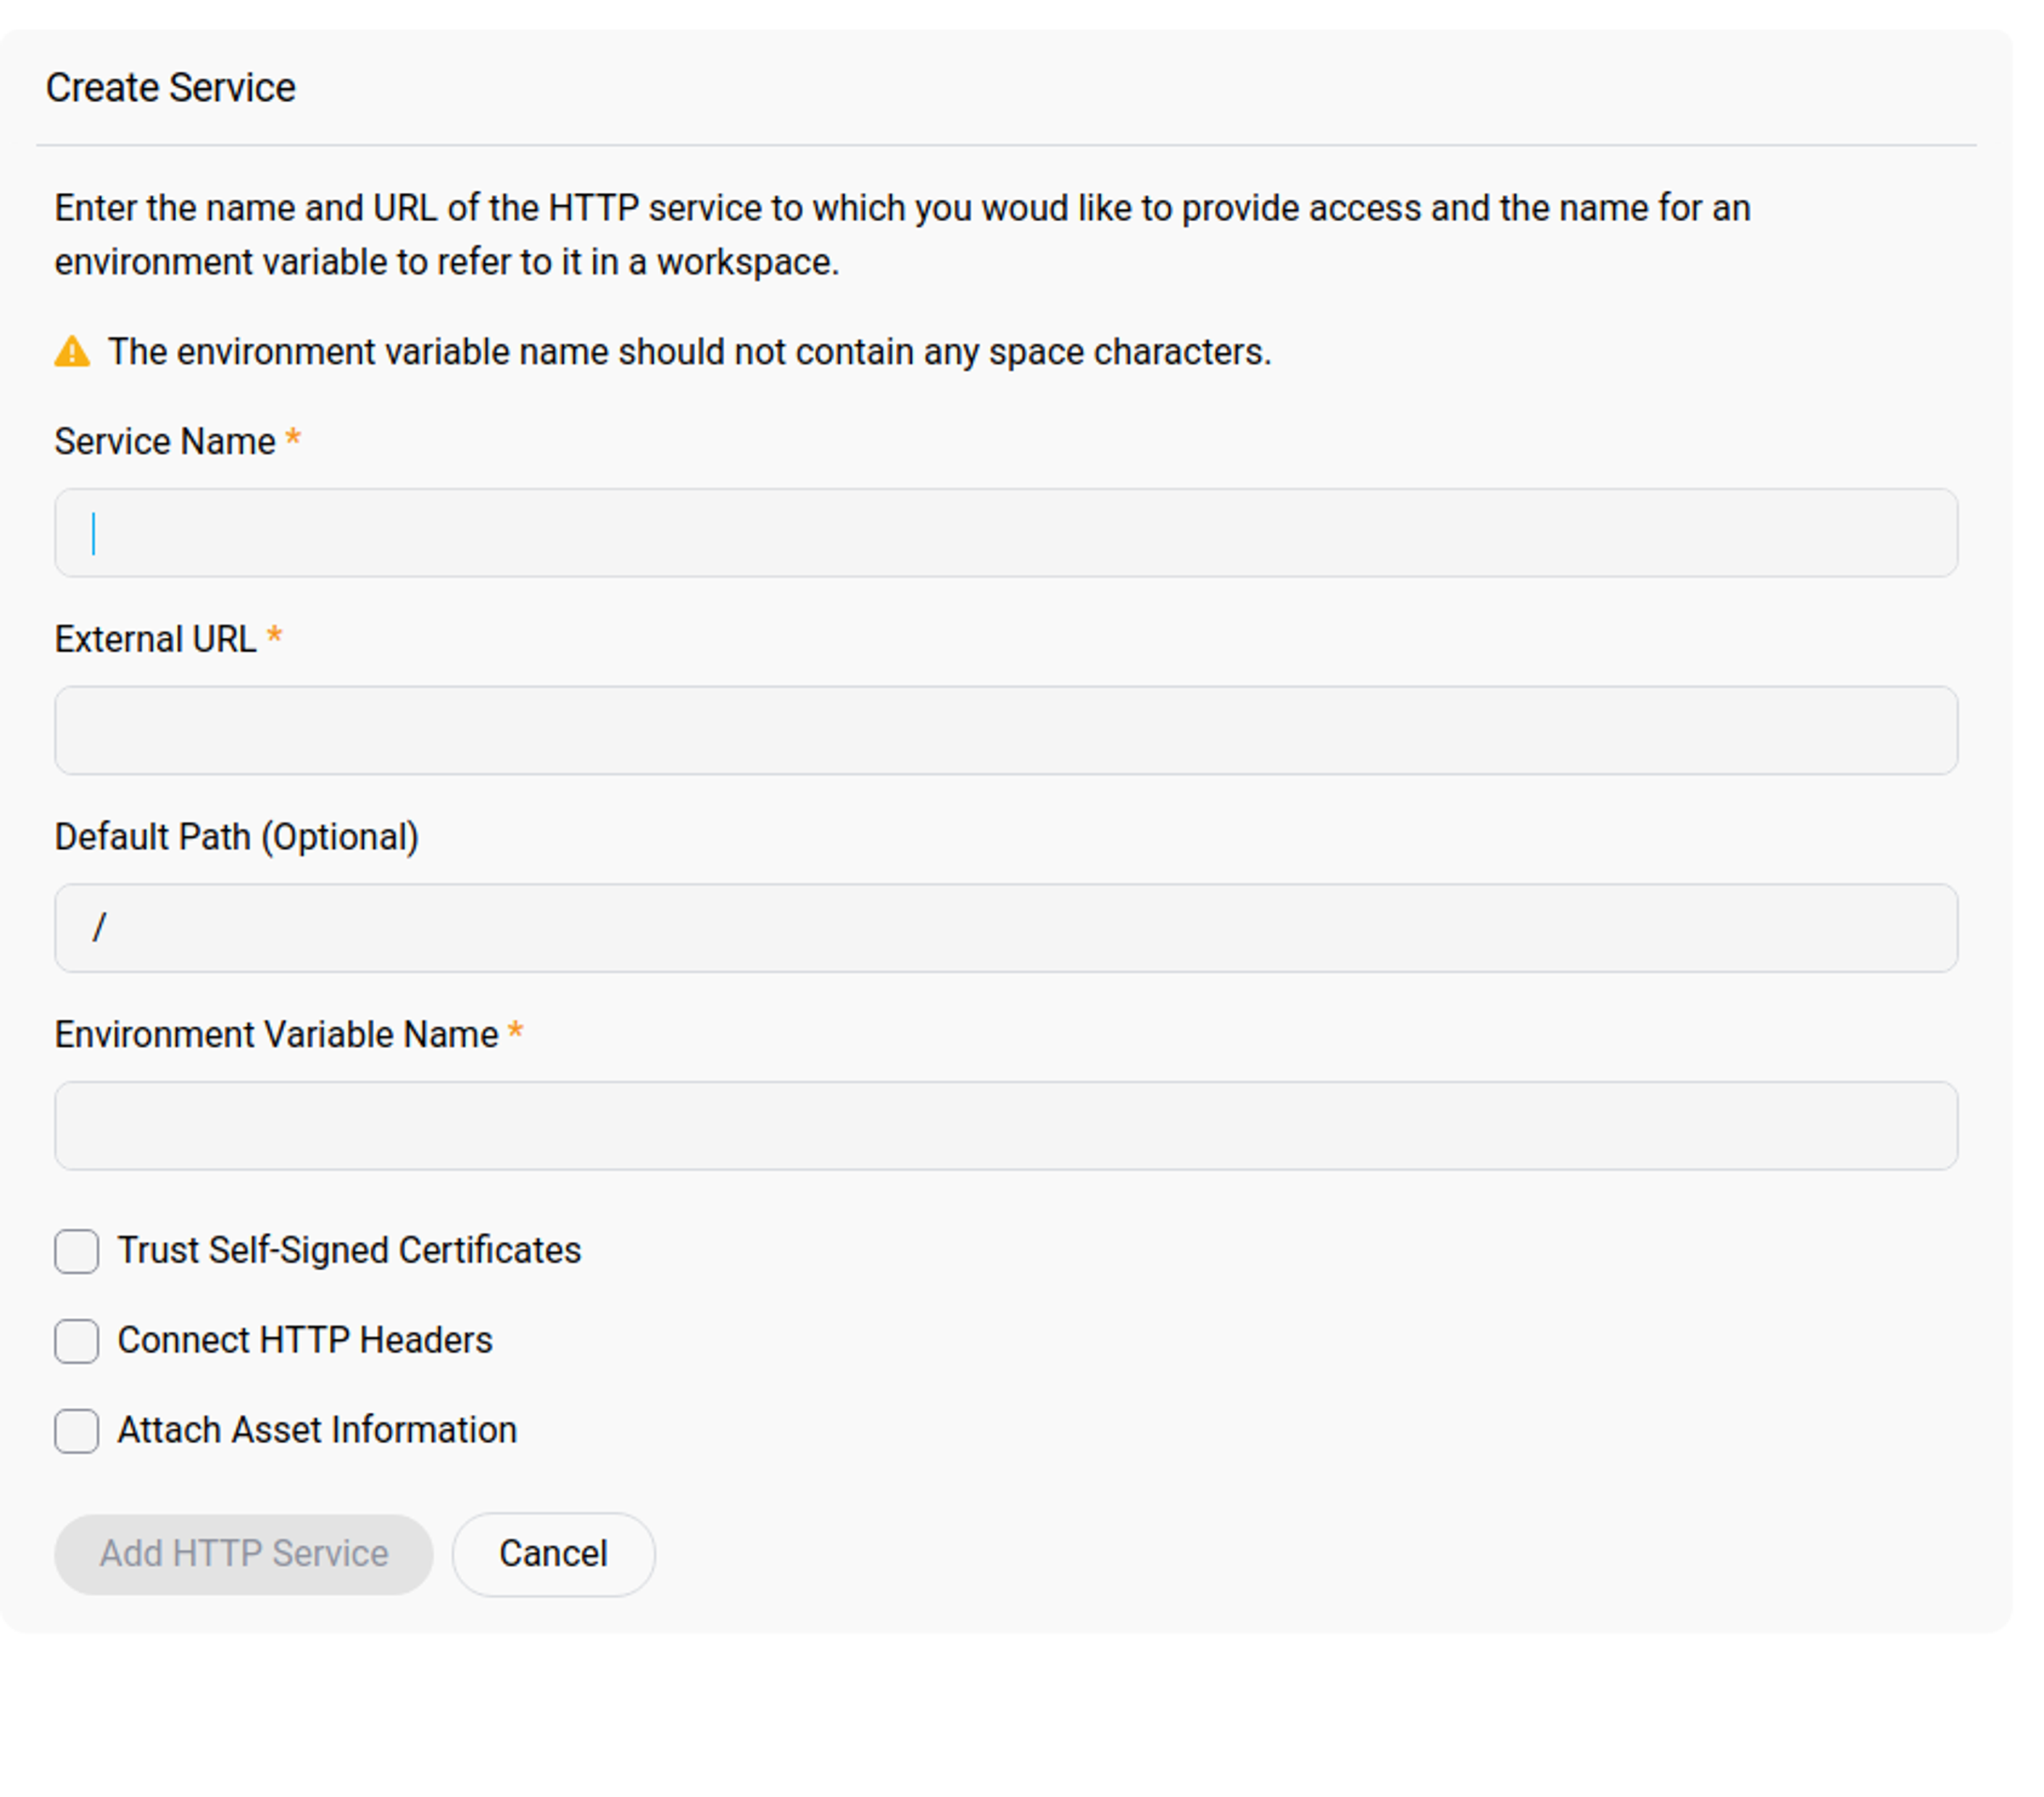Click the Environment Variable Name label text
This screenshot has height=1797, width=2044.
click(x=276, y=1035)
